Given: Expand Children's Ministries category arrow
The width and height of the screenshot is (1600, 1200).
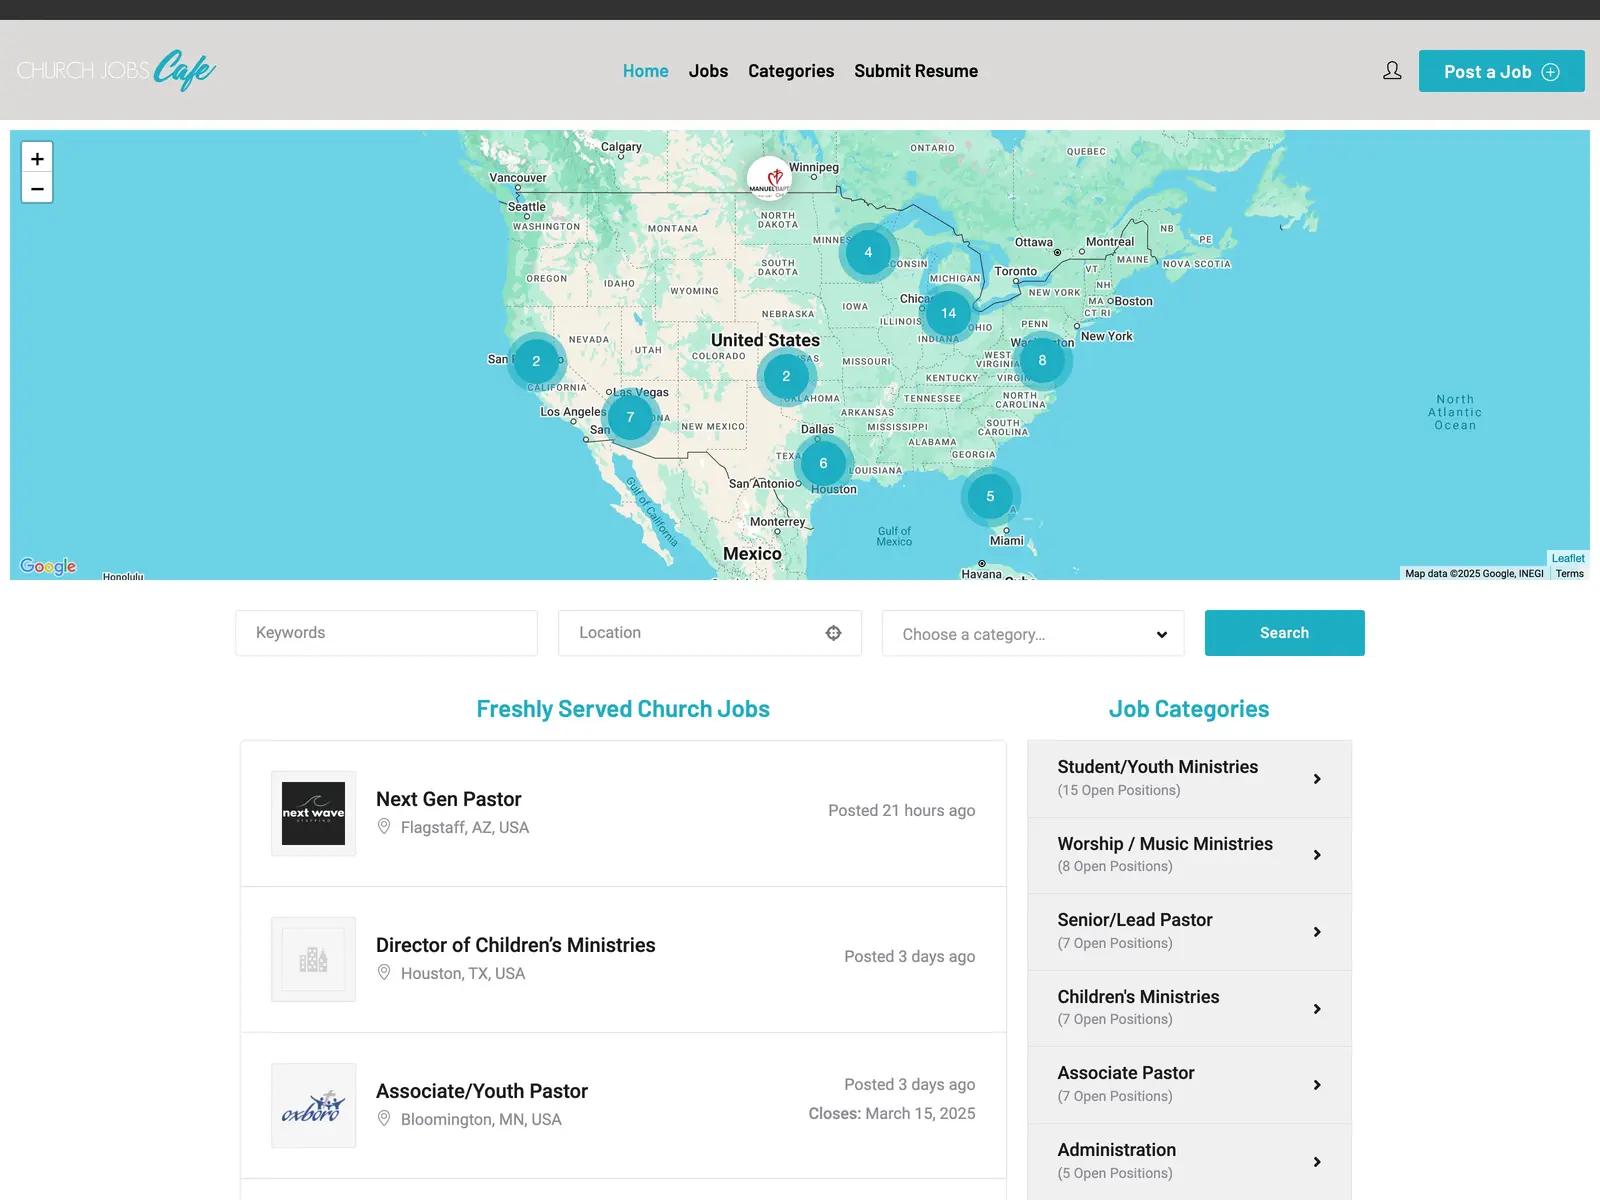Looking at the screenshot, I should 1317,1009.
